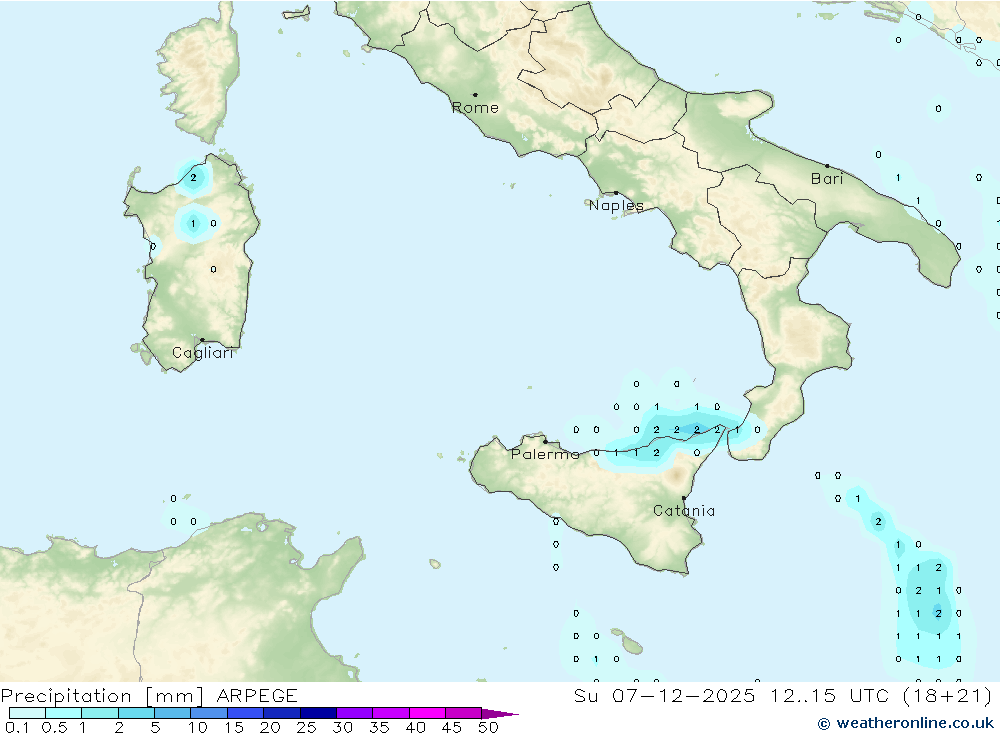The height and width of the screenshot is (733, 1000).
Task: Click the Bari city label
Action: tap(827, 179)
